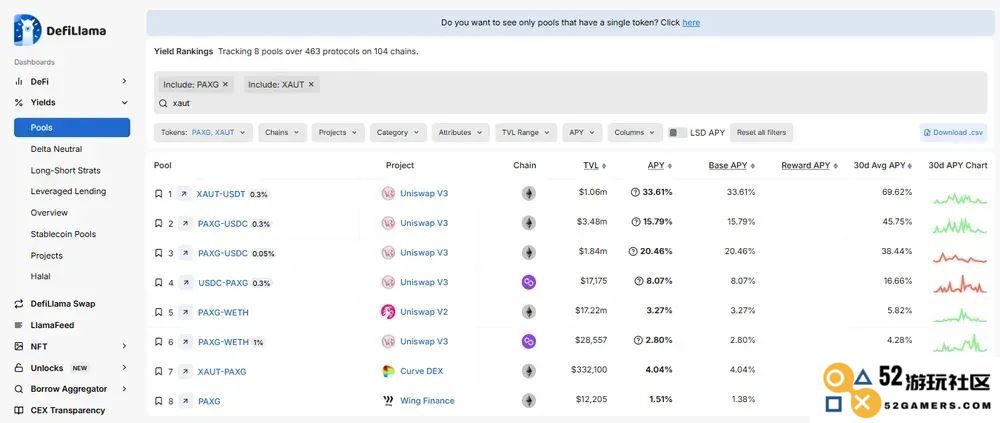Open the Attributes filter dropdown

coord(460,133)
